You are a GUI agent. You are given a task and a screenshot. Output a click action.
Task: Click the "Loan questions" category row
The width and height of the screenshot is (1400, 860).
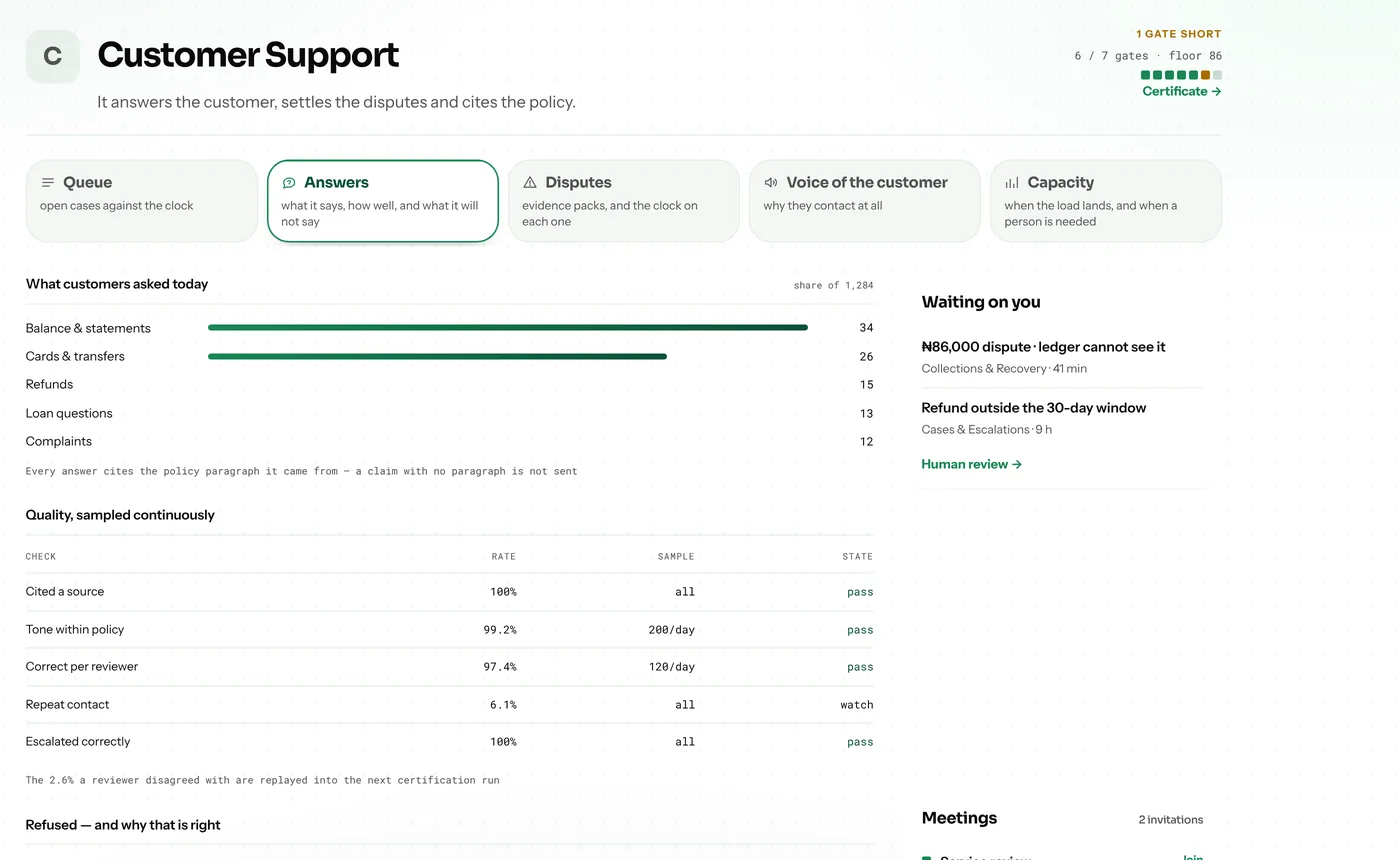coord(449,413)
